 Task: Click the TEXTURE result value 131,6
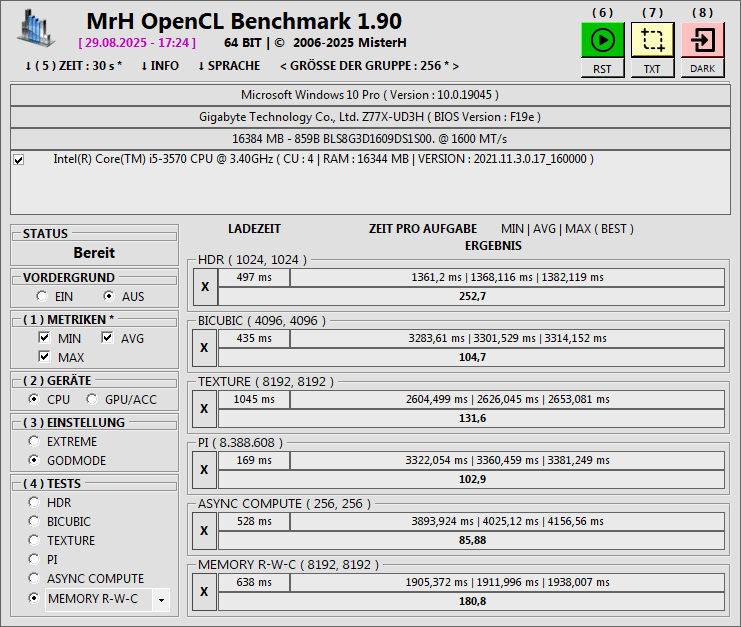[472, 418]
